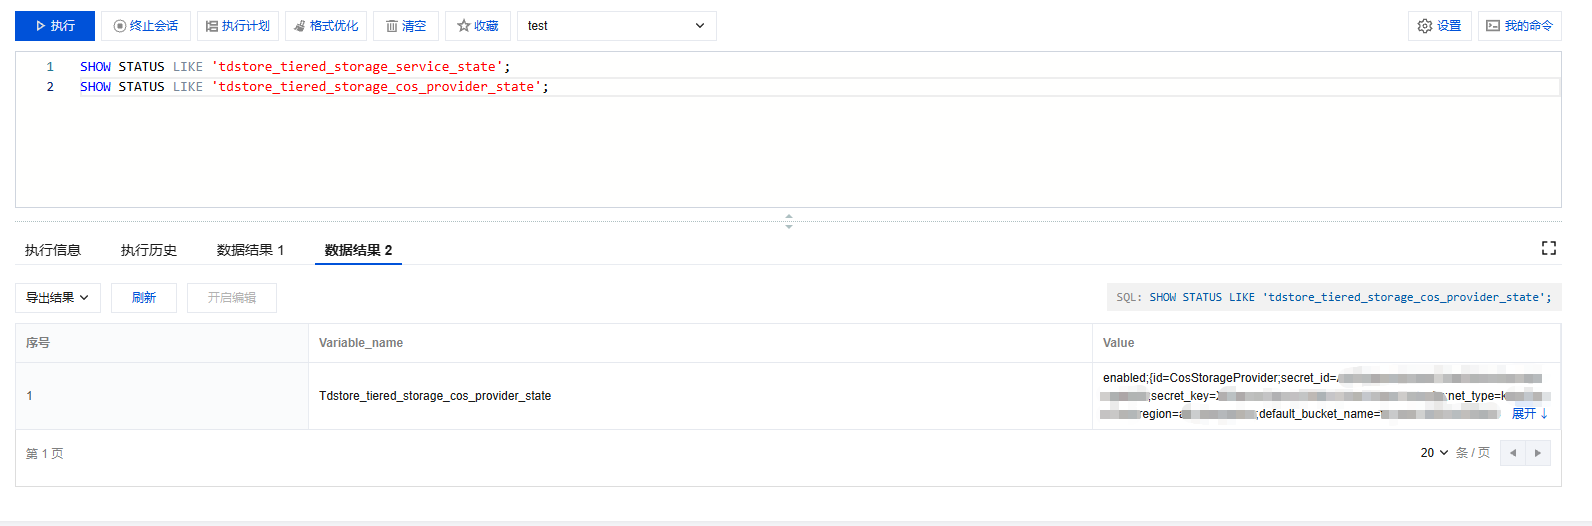
Task: Click SQL editor line 2 cos_provider_state query
Action: point(314,87)
